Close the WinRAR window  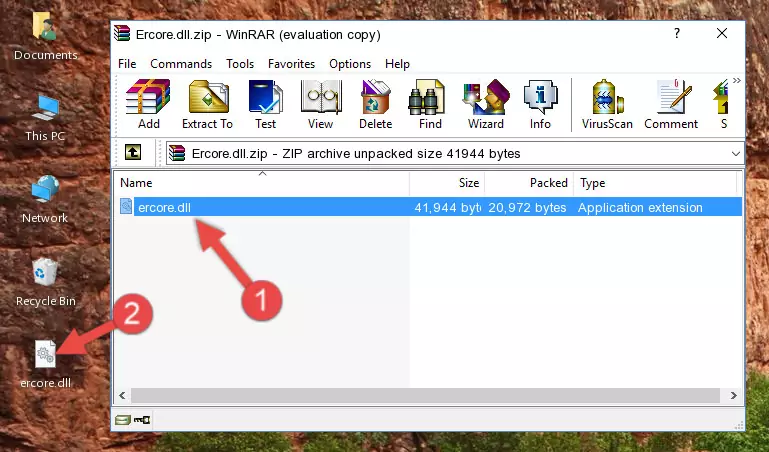point(722,33)
